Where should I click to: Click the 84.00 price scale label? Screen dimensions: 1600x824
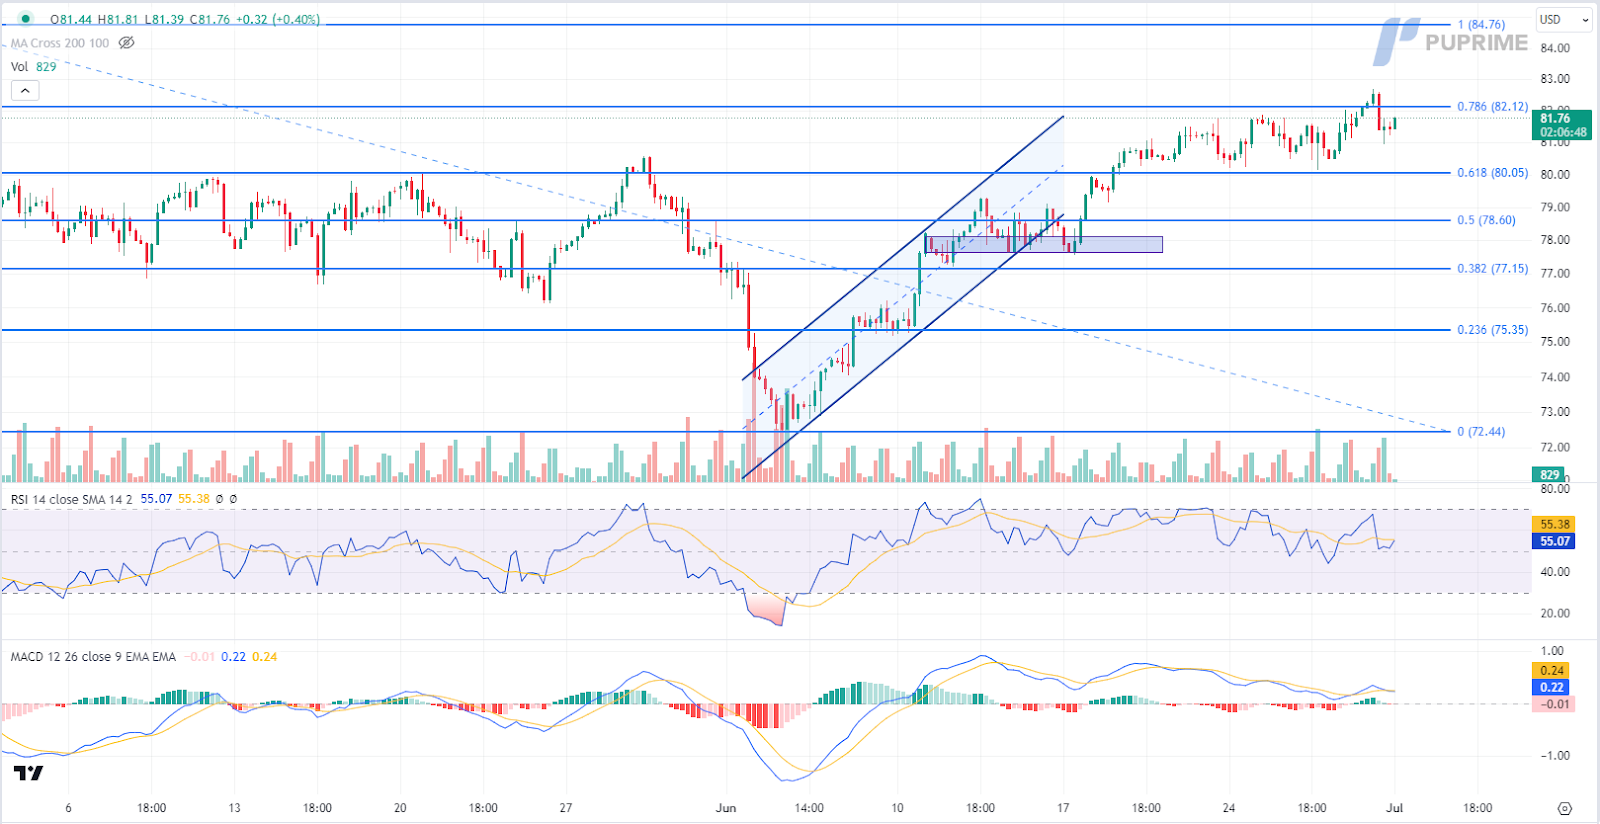click(x=1555, y=48)
